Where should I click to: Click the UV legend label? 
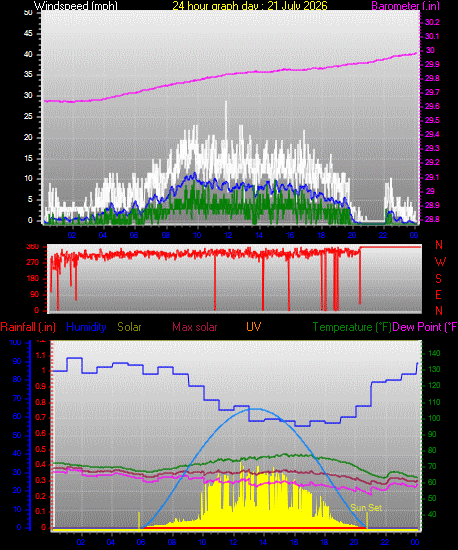253,327
